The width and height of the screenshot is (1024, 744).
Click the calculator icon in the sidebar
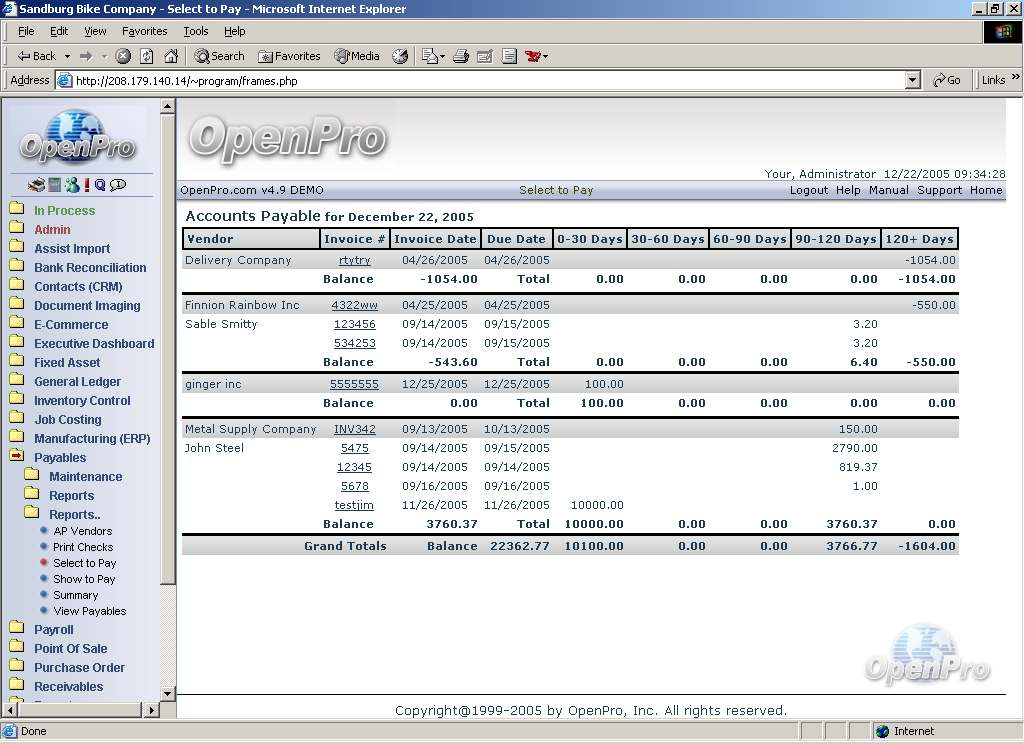(54, 185)
